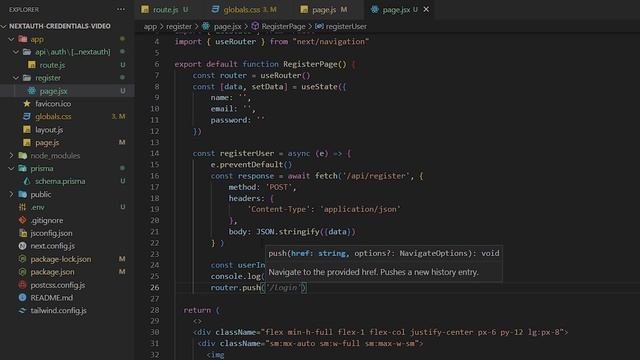Switch to the route.js editor tab
Image resolution: width=640 pixels, height=360 pixels.
(x=165, y=9)
